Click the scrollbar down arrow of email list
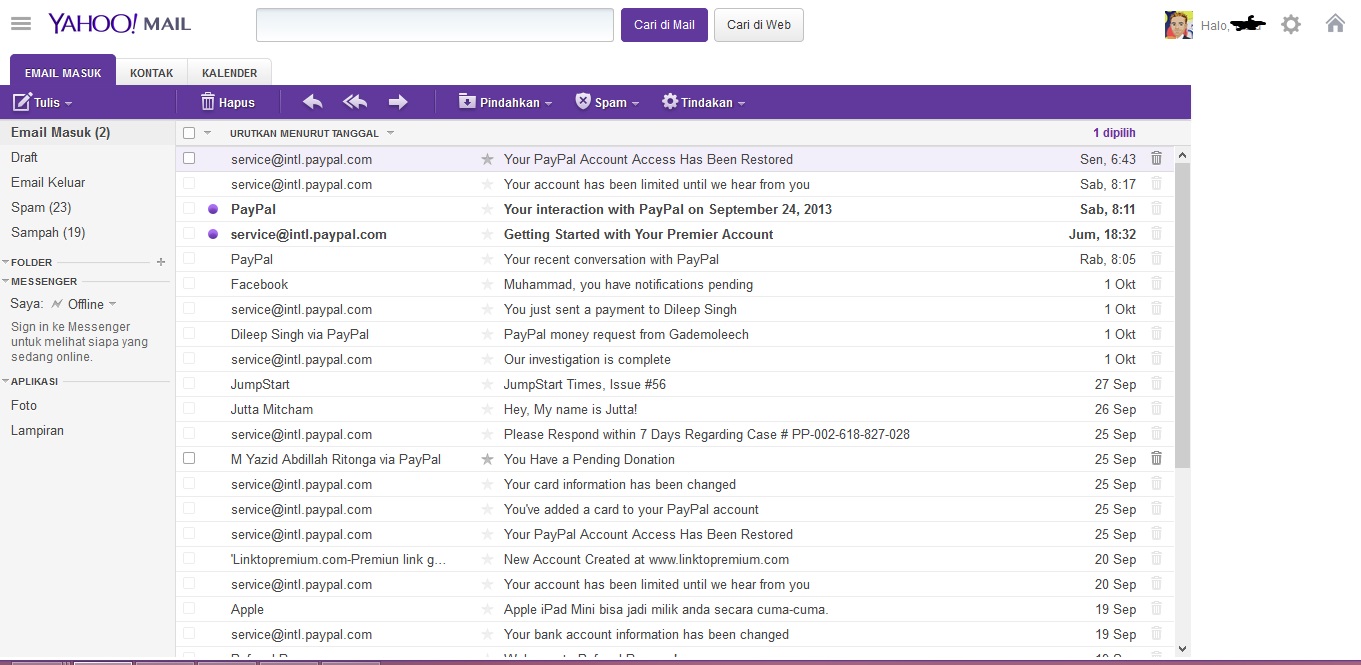 click(x=1182, y=648)
